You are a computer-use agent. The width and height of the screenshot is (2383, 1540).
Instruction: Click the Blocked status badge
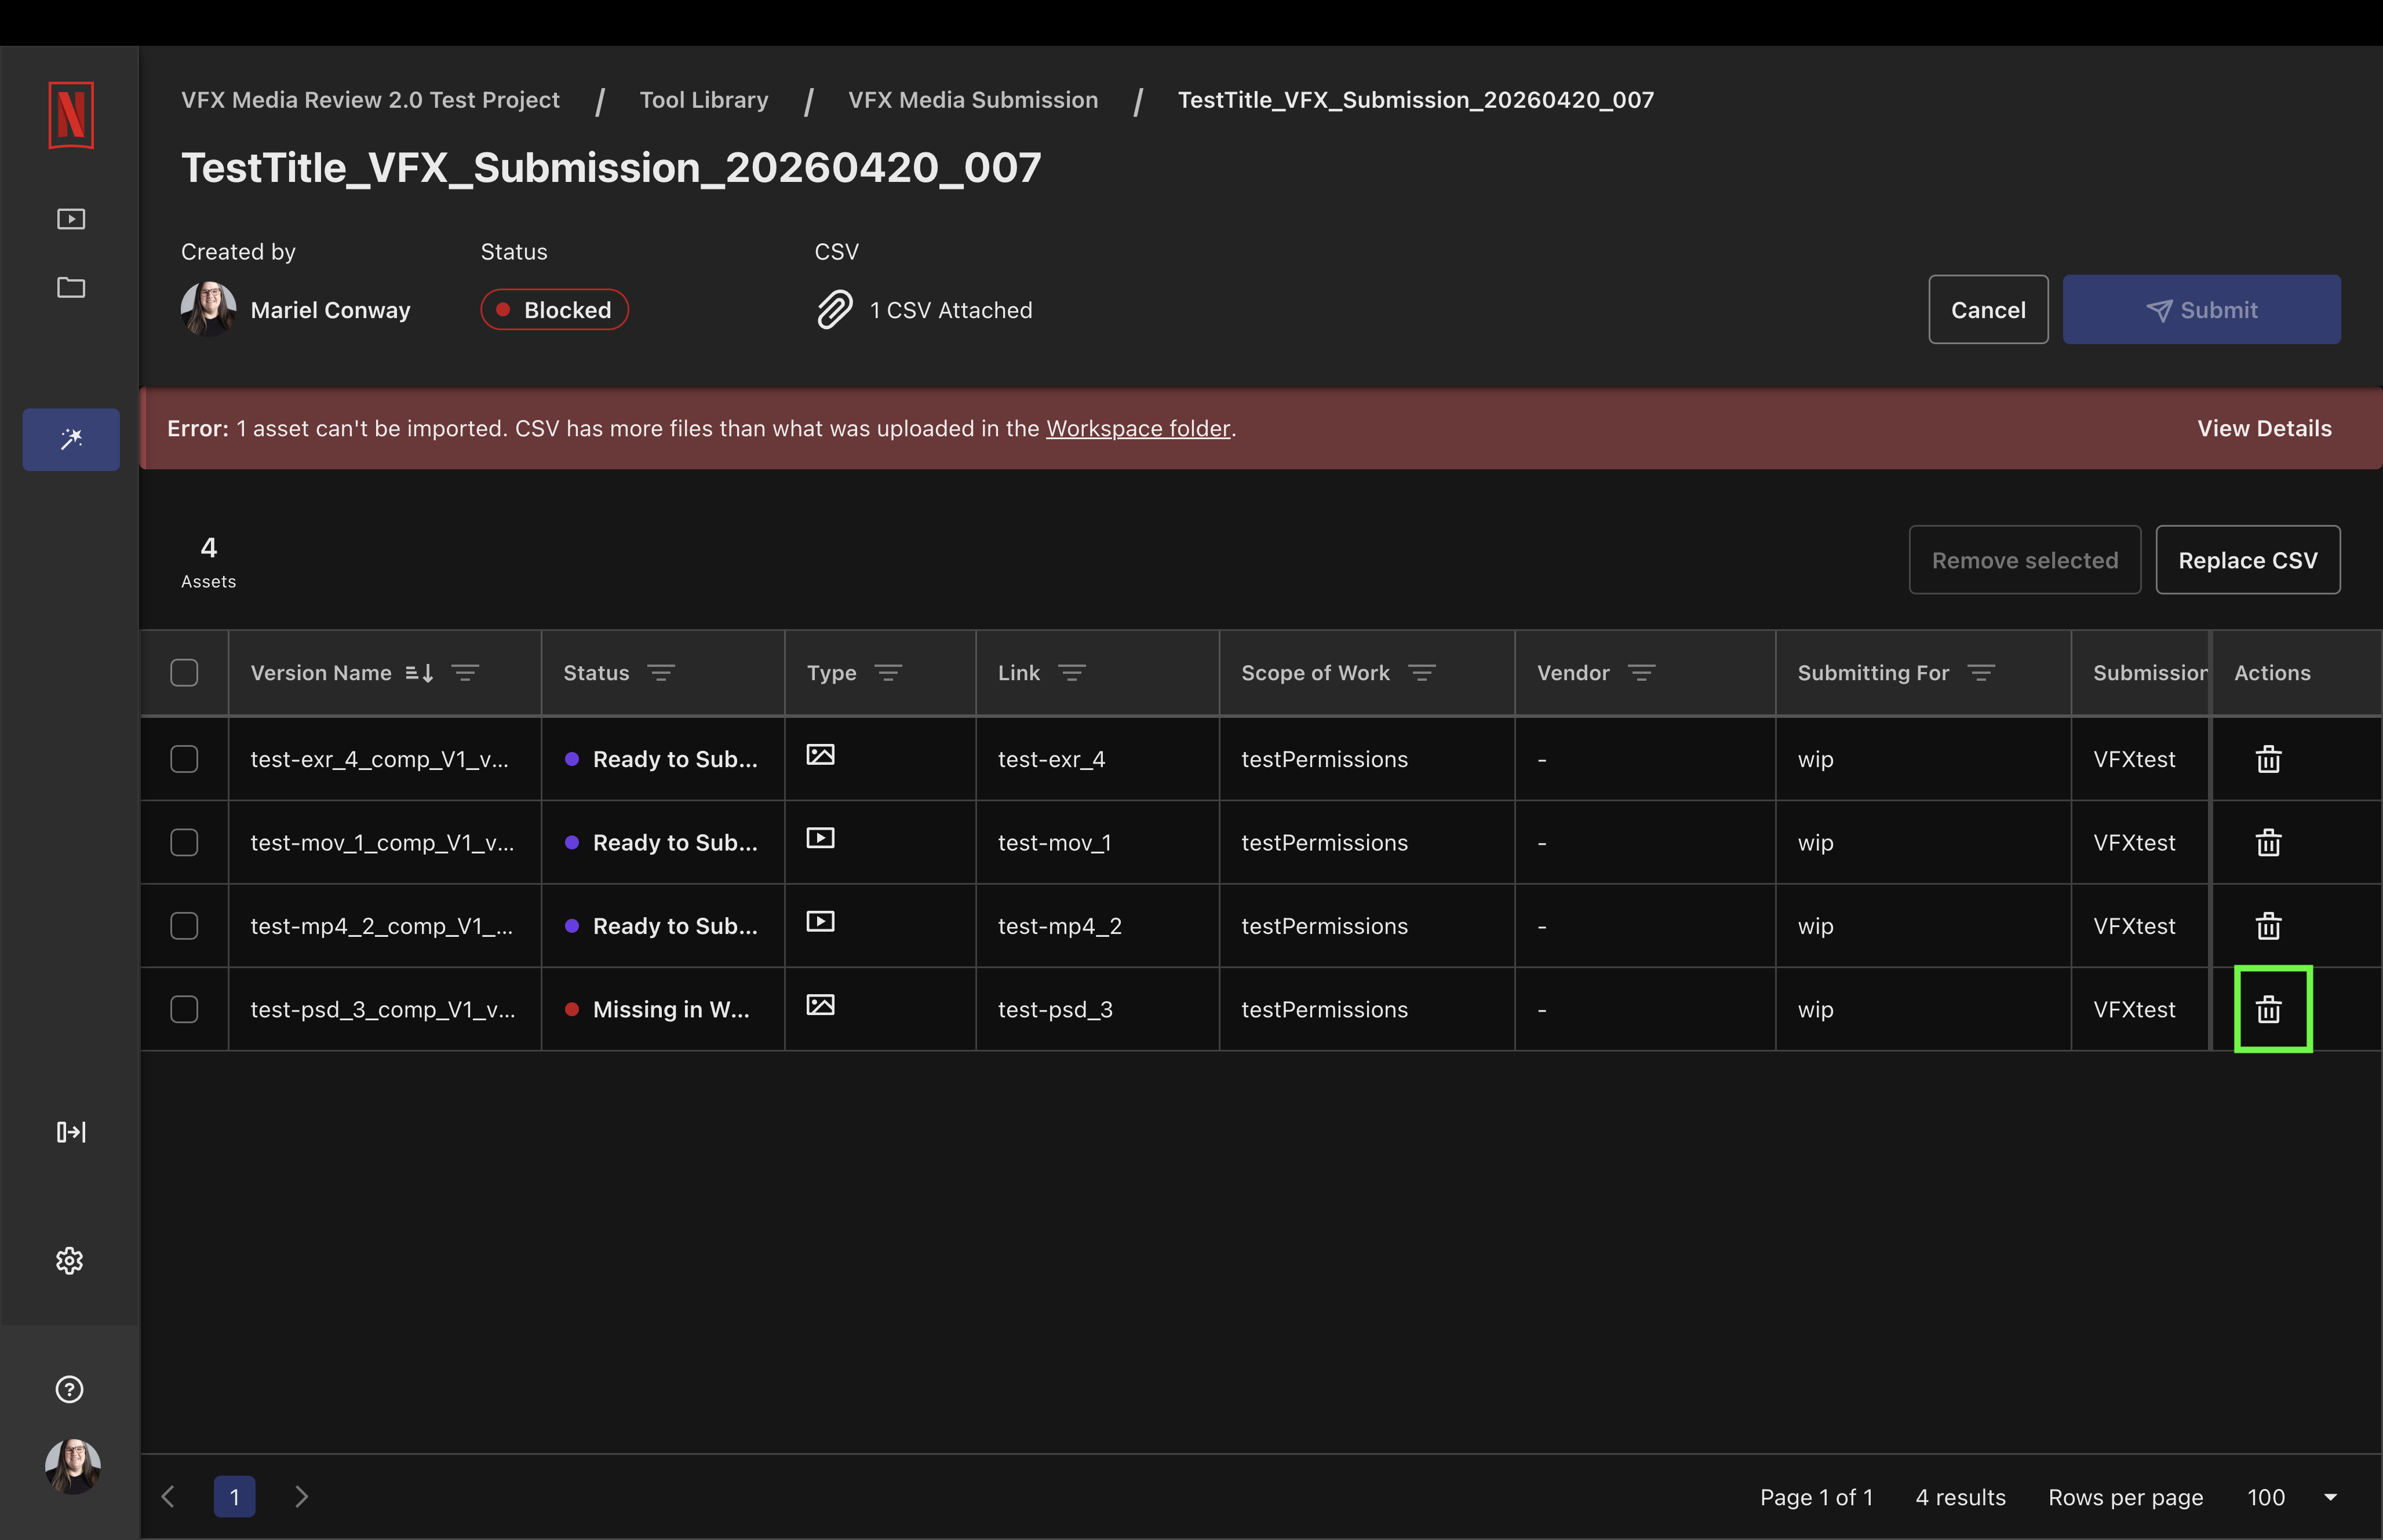(x=555, y=310)
